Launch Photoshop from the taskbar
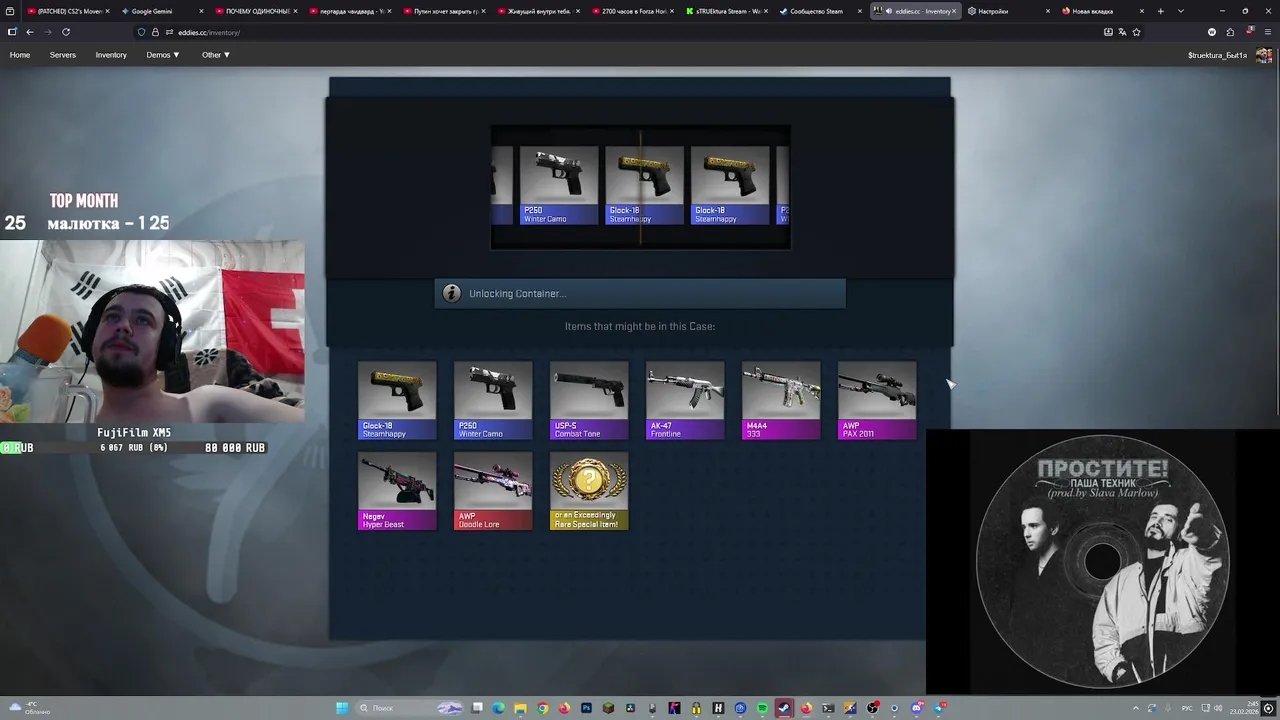The width and height of the screenshot is (1280, 720). click(x=586, y=708)
